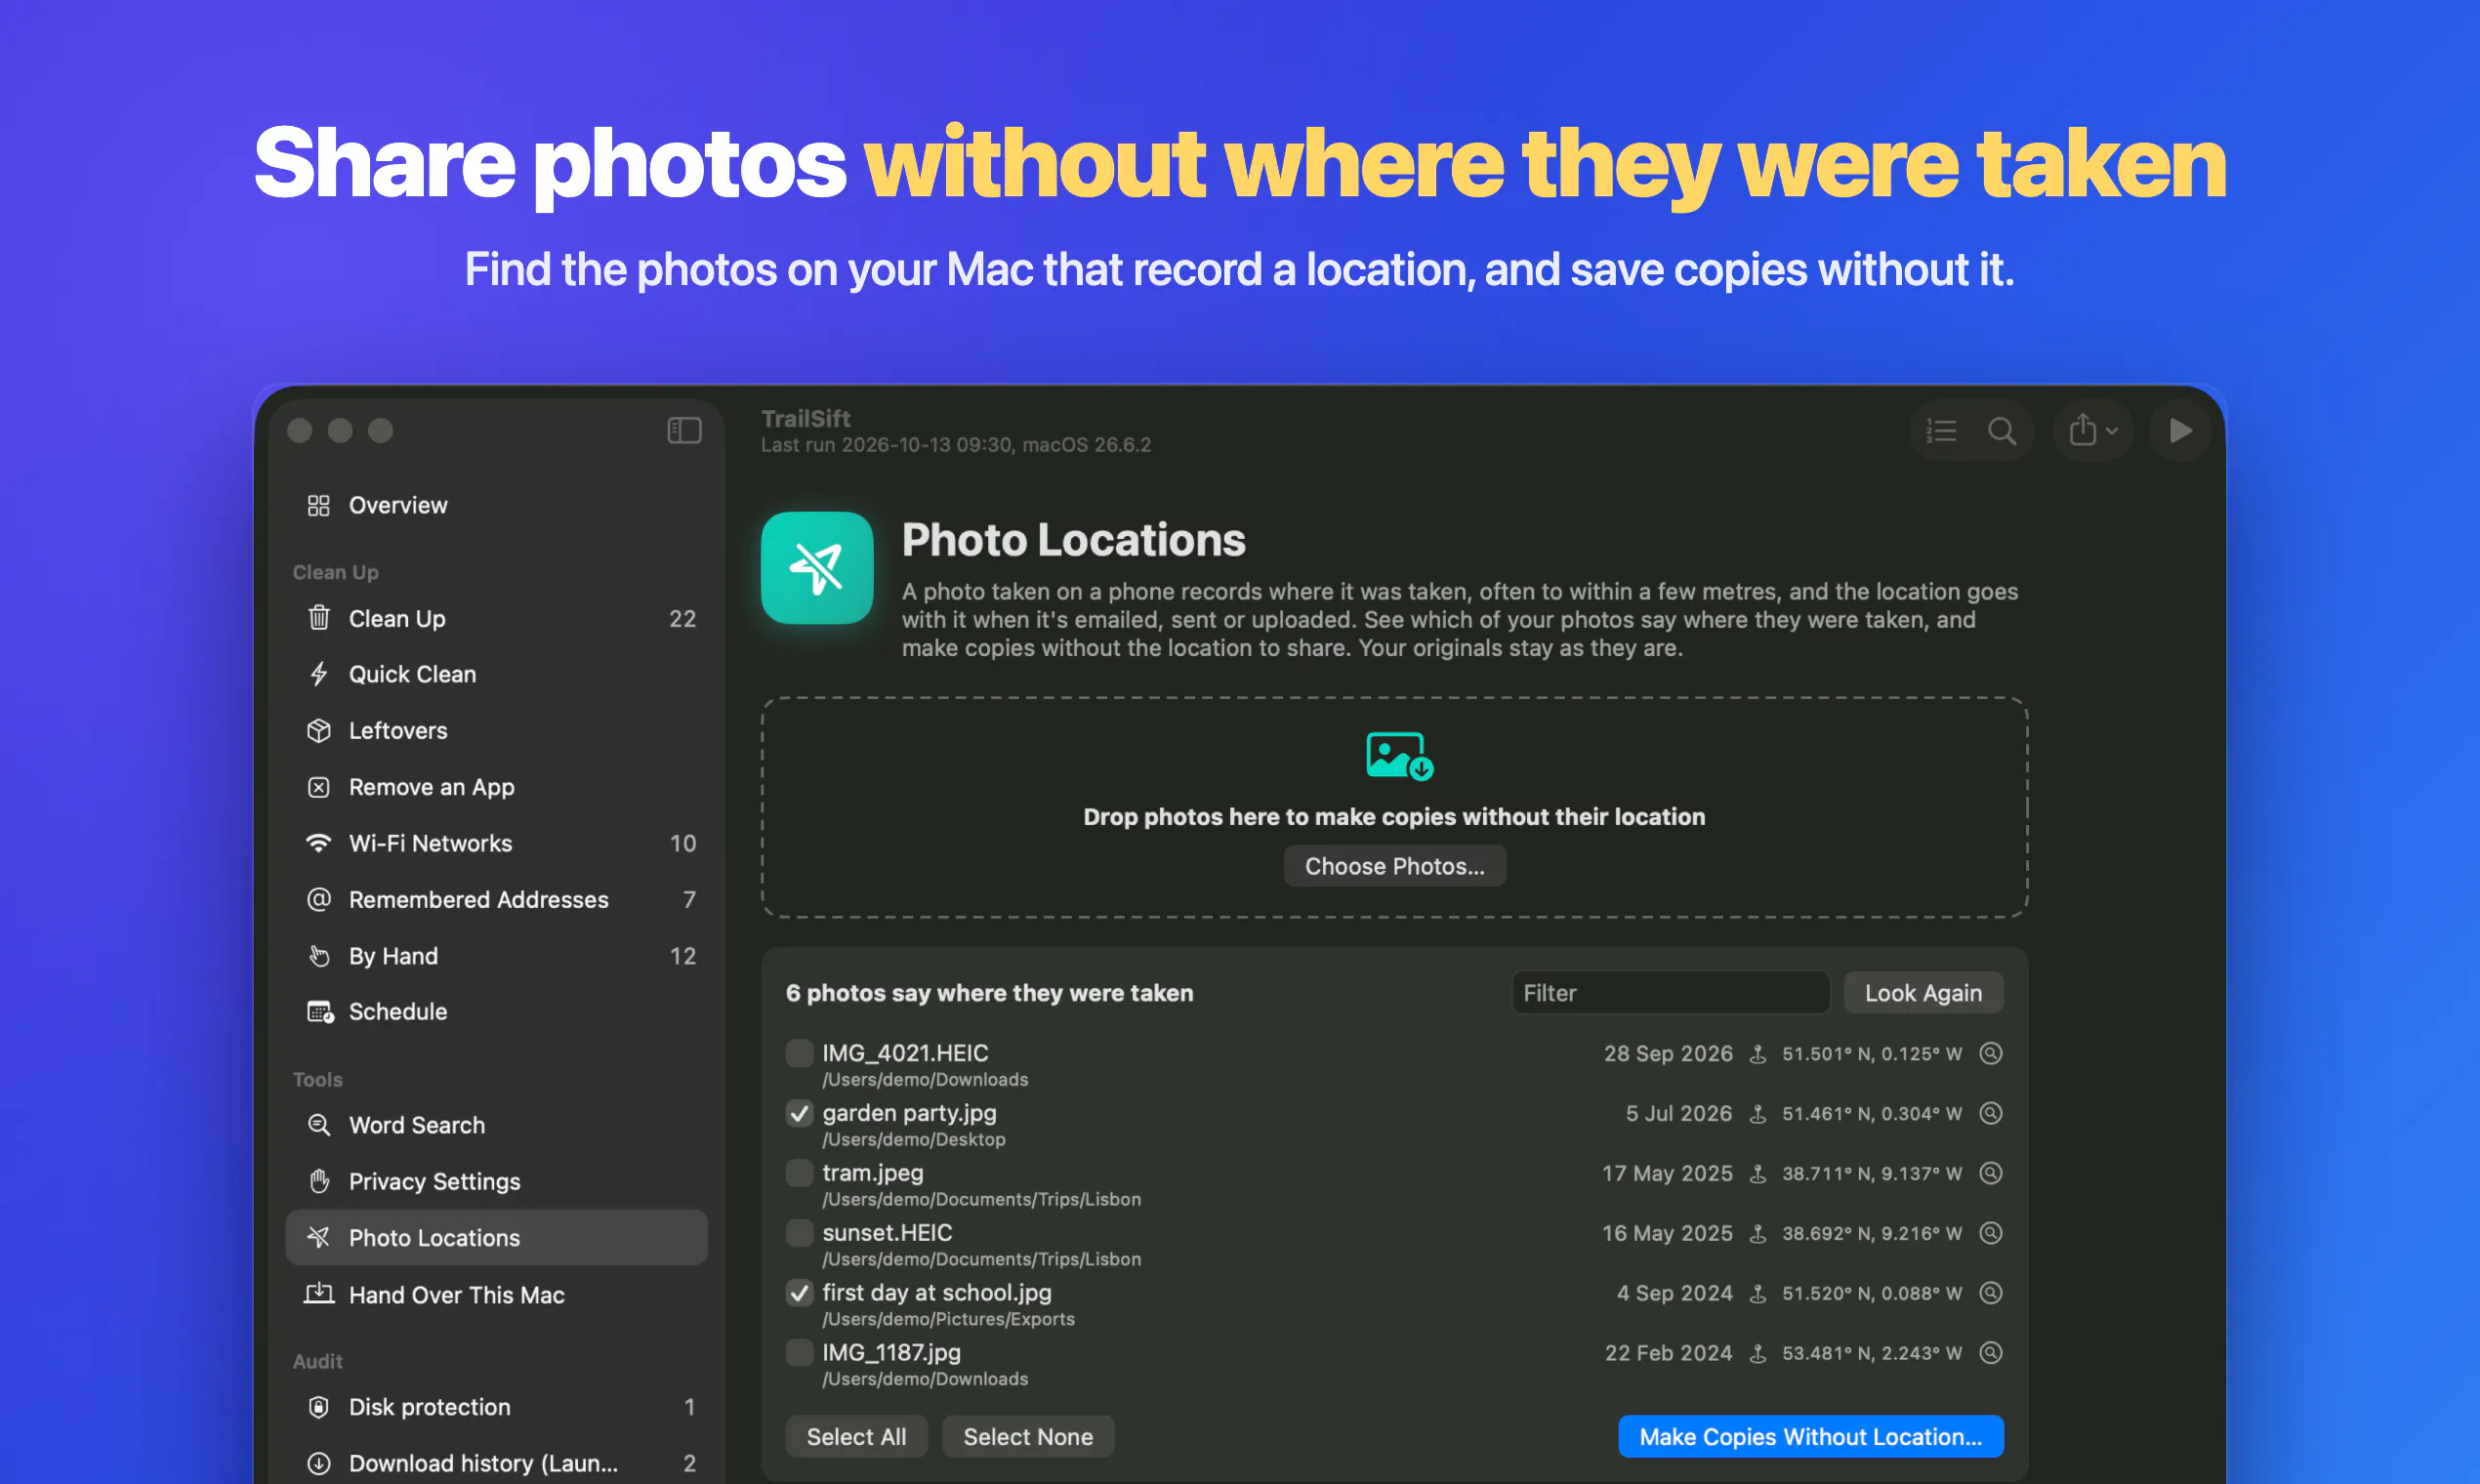Click the Look Again button

coord(1923,994)
